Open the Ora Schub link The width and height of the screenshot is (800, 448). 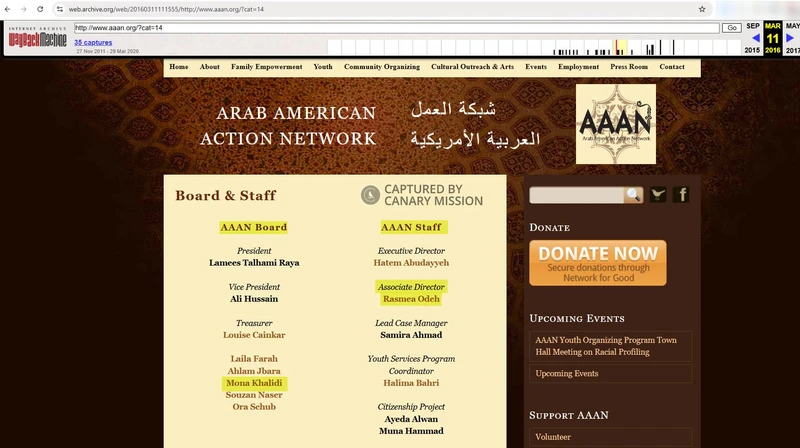coord(254,407)
